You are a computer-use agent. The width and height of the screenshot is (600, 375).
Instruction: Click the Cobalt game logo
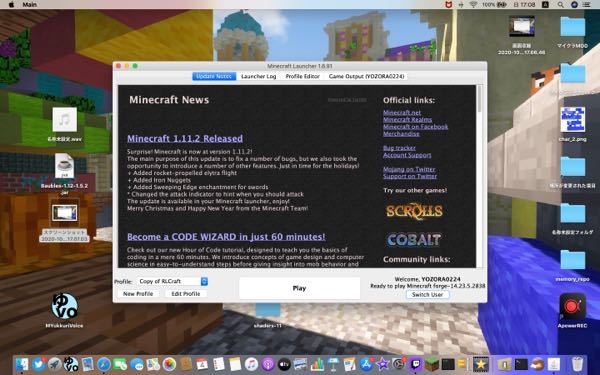pyautogui.click(x=414, y=240)
